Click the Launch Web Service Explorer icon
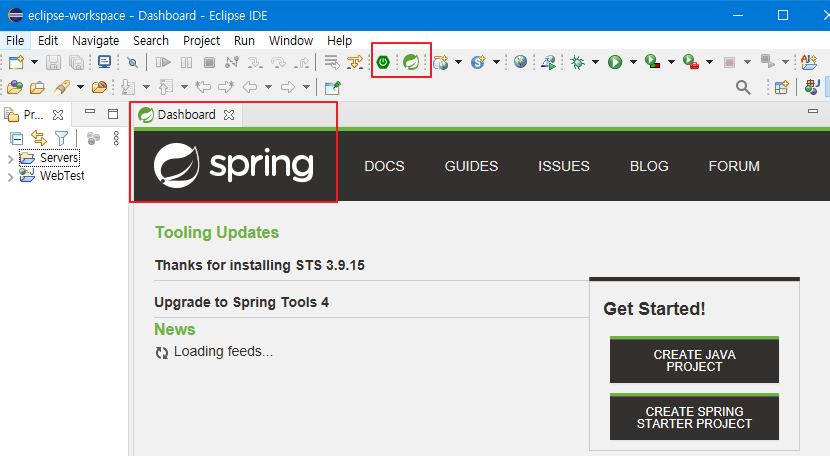This screenshot has width=830, height=456. coord(549,62)
